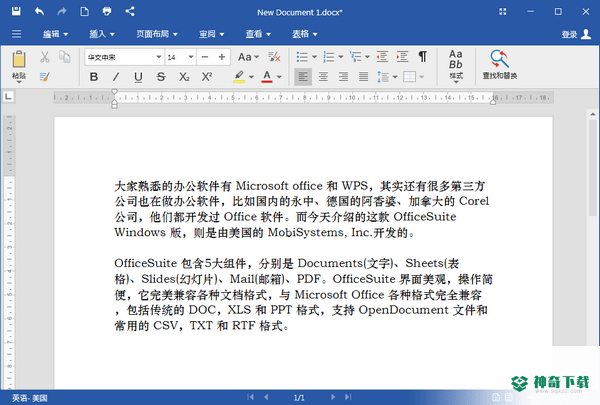Justify the text
600x405 pixels.
pos(364,77)
